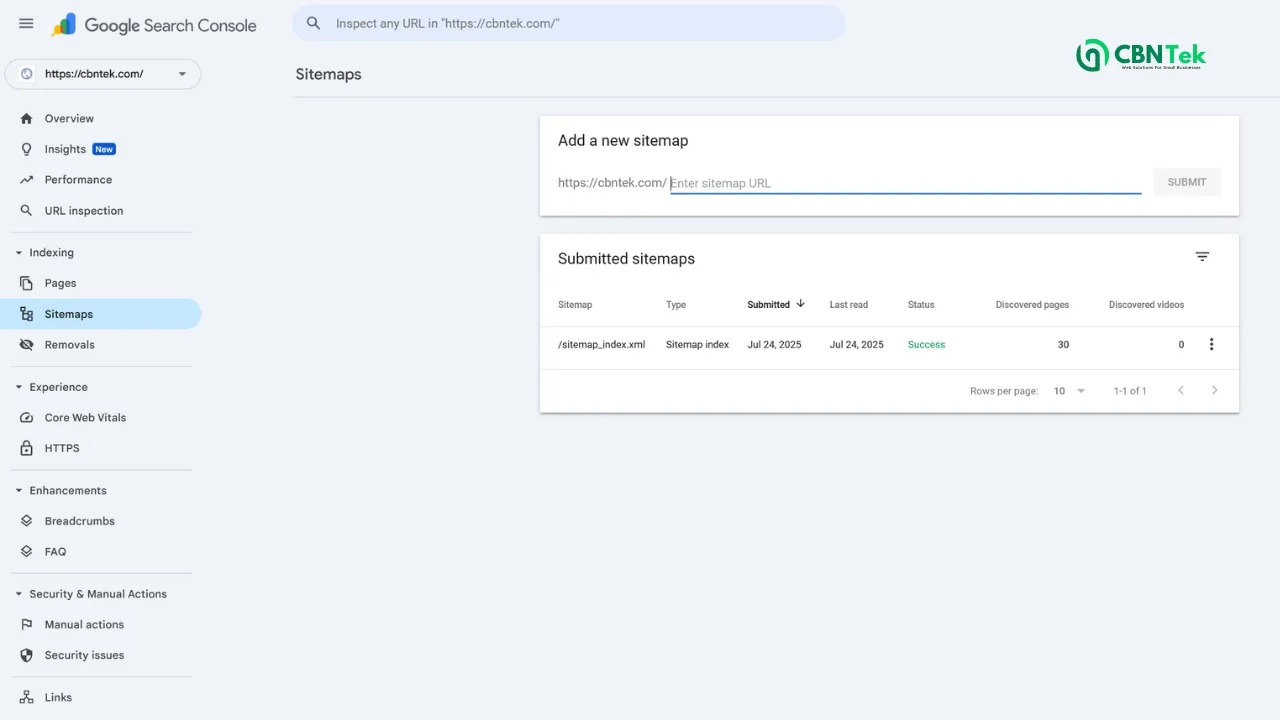The image size is (1280, 720).
Task: Sort by Discovered videos column header
Action: 1146,305
